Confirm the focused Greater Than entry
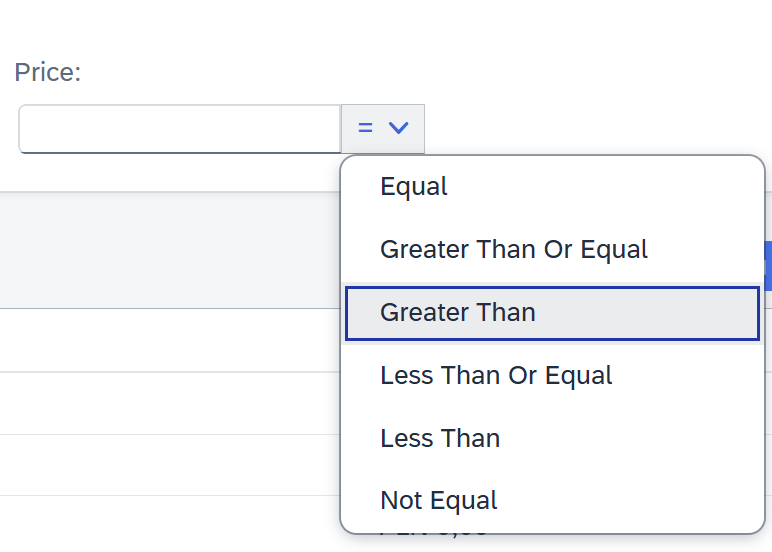772x552 pixels. pyautogui.click(x=458, y=312)
